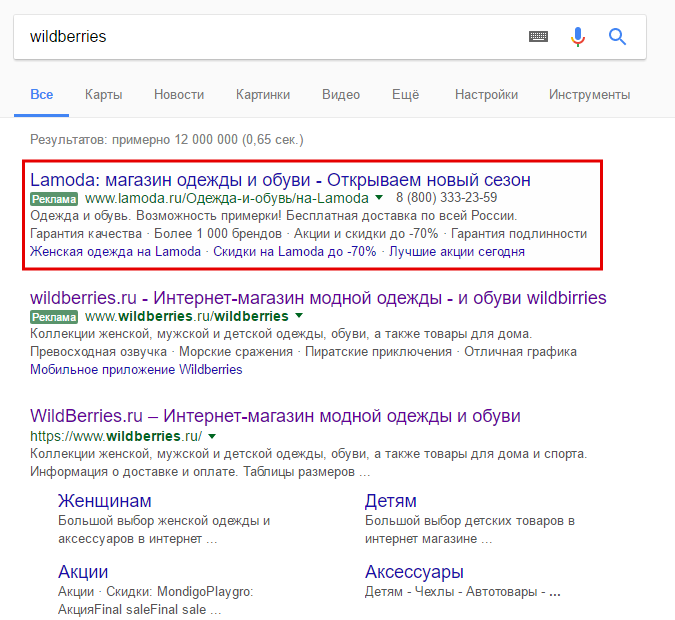
Task: Expand the Ещё menu
Action: coord(405,95)
